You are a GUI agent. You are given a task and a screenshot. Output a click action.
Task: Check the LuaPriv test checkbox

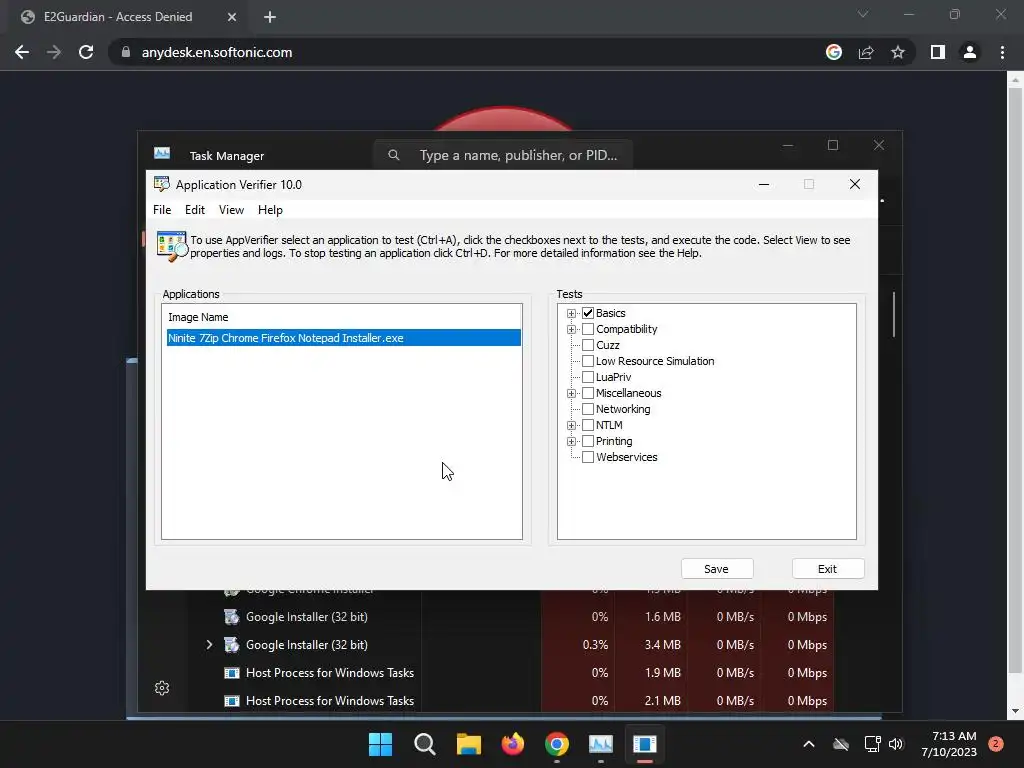pos(588,377)
